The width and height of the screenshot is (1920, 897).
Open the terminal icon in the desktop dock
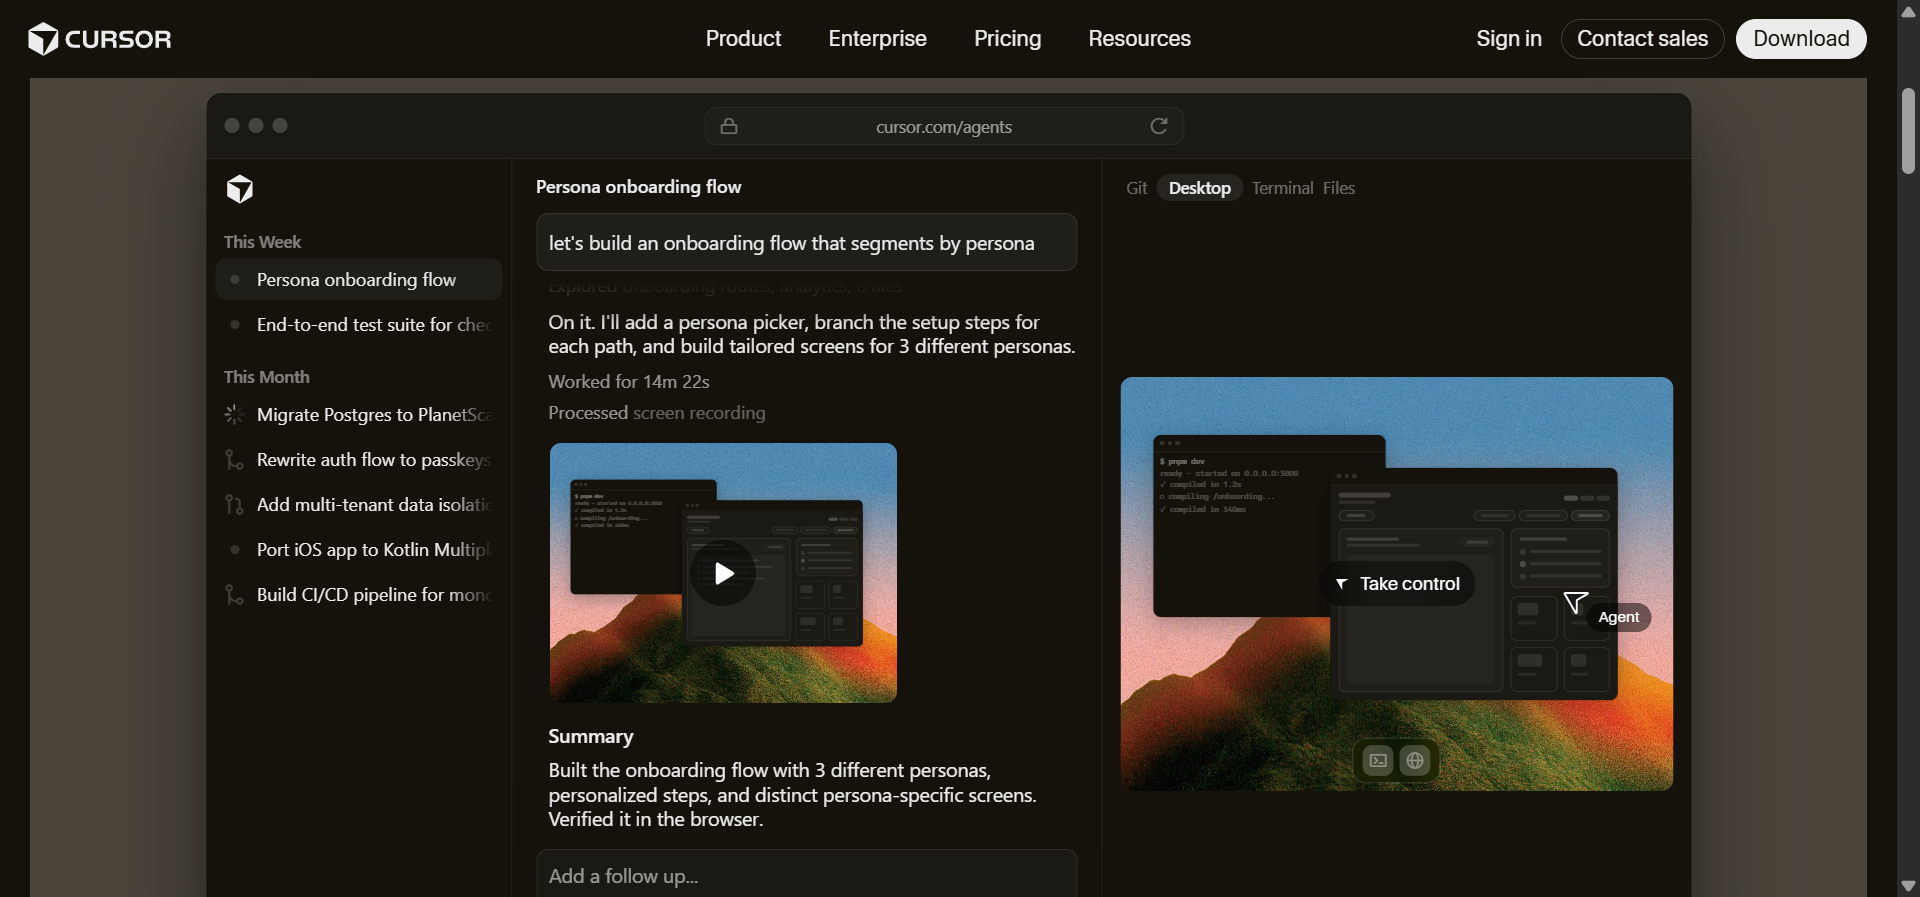click(x=1378, y=761)
